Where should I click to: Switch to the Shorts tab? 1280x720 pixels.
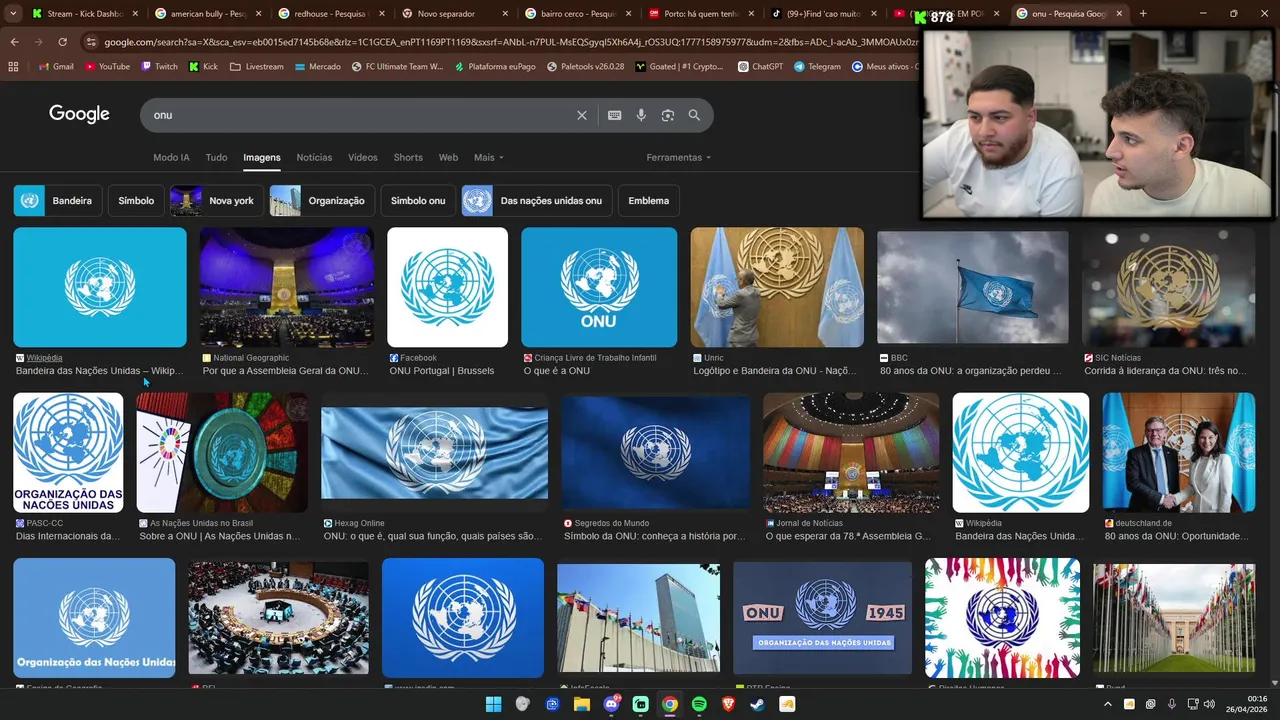[408, 157]
